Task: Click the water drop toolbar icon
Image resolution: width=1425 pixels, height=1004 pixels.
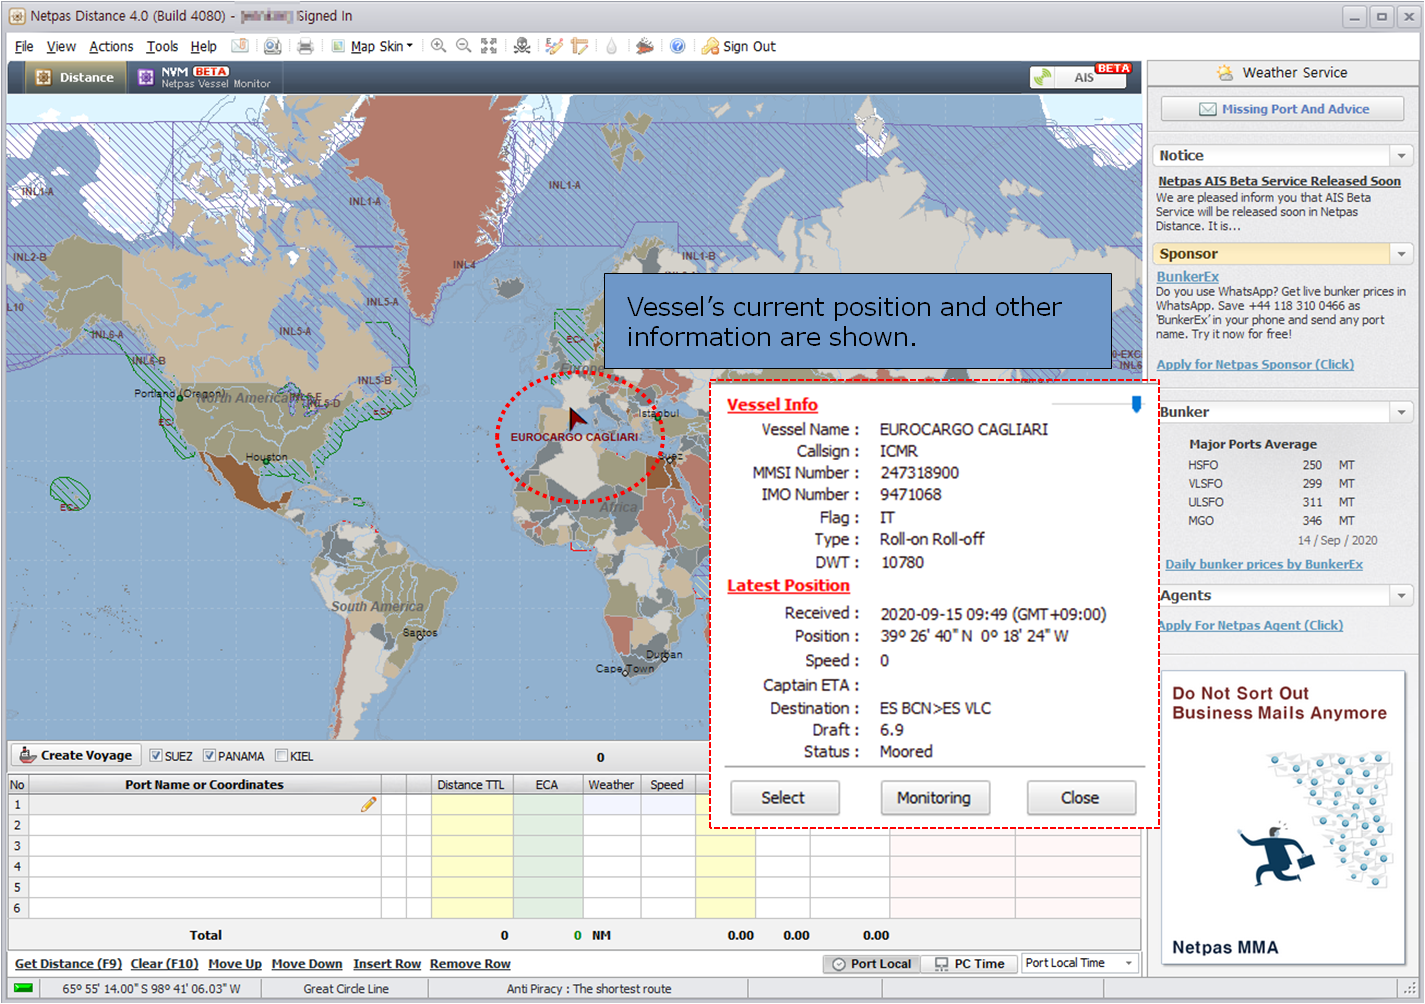Action: pyautogui.click(x=611, y=46)
